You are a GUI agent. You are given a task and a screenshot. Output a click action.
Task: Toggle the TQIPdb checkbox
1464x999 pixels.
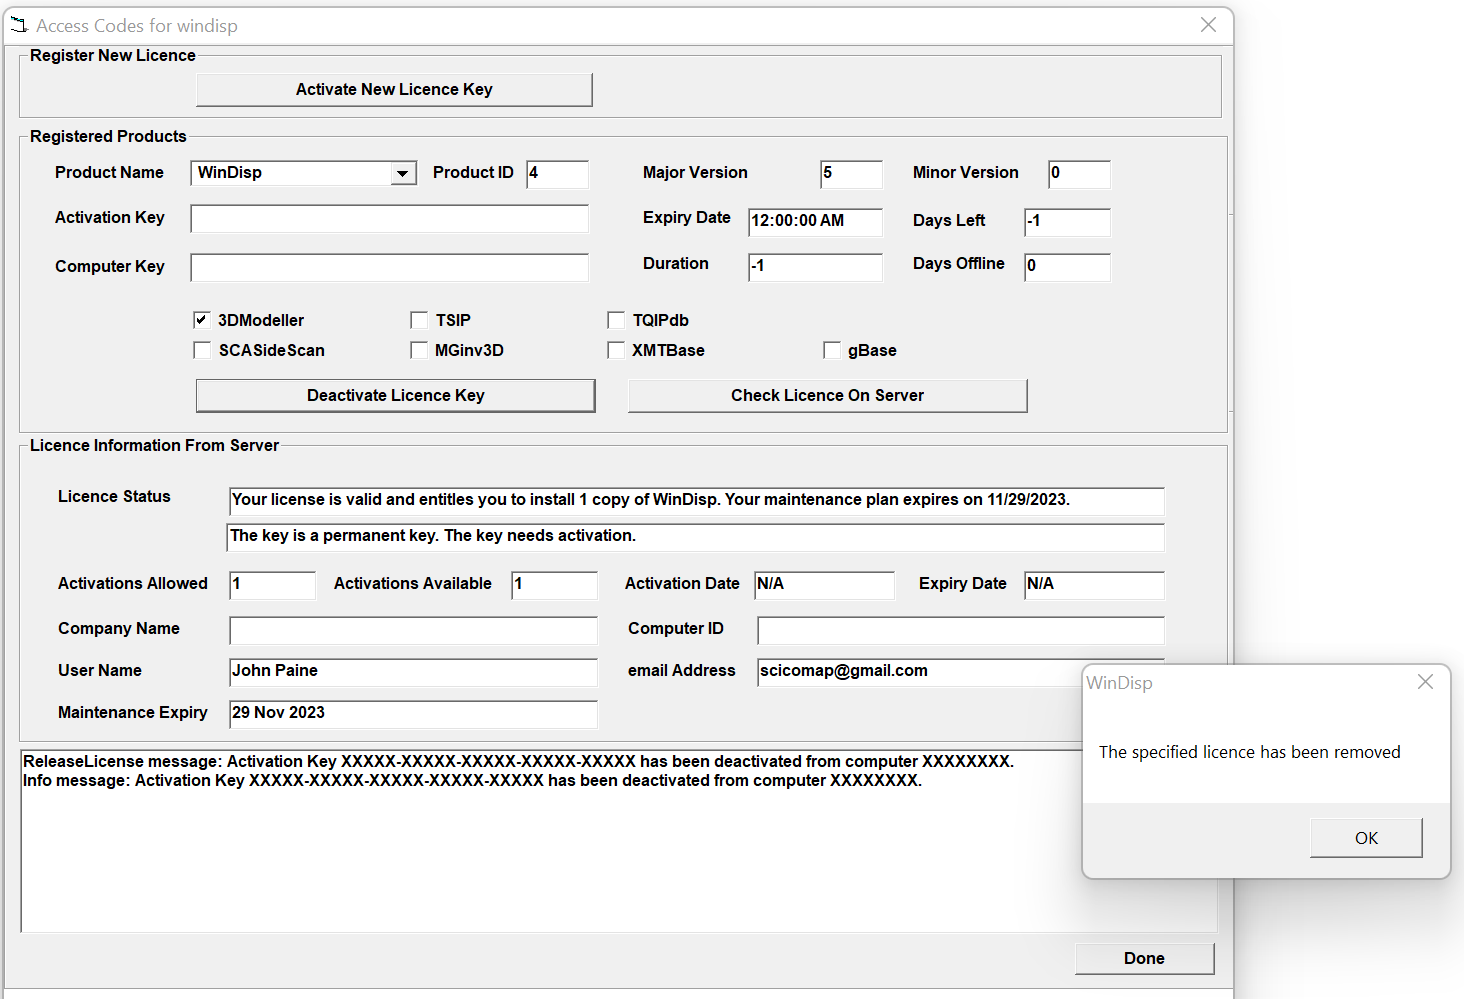tap(616, 319)
